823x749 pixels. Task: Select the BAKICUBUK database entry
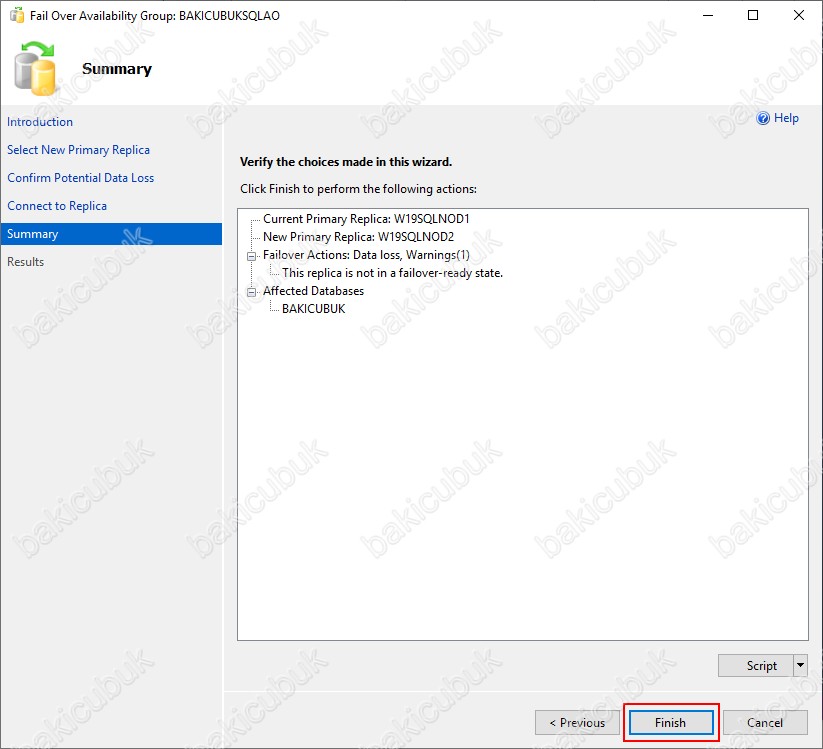click(313, 309)
